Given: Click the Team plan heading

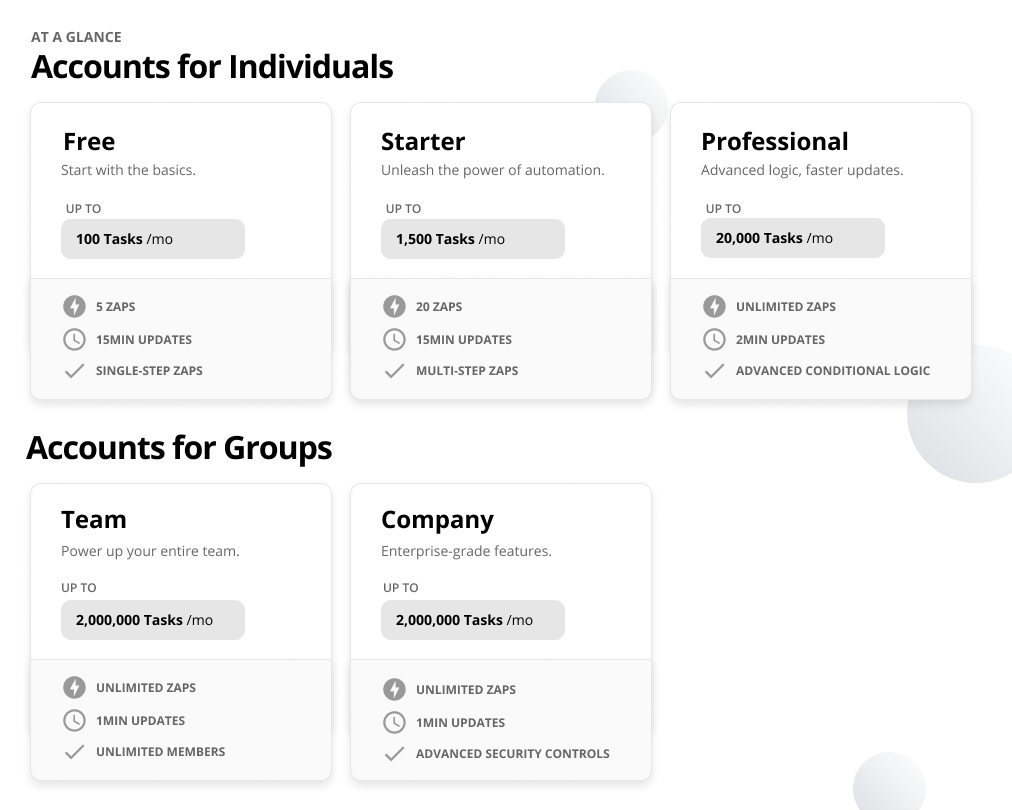Looking at the screenshot, I should pos(94,520).
